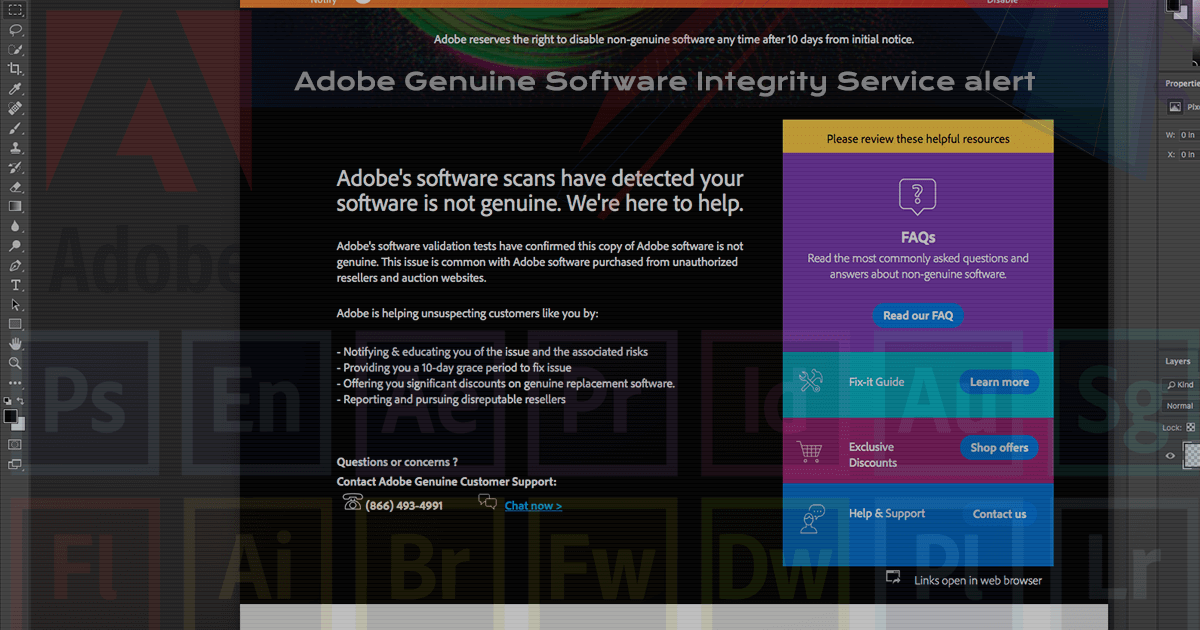1200x630 pixels.
Task: Activate the Eraser tool
Action: click(15, 187)
